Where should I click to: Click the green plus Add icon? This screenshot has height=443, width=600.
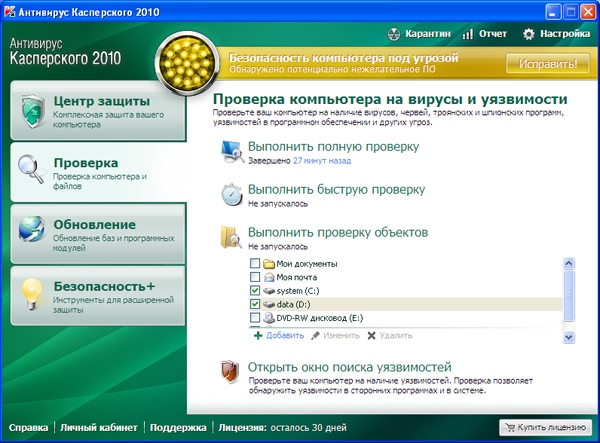click(x=258, y=336)
